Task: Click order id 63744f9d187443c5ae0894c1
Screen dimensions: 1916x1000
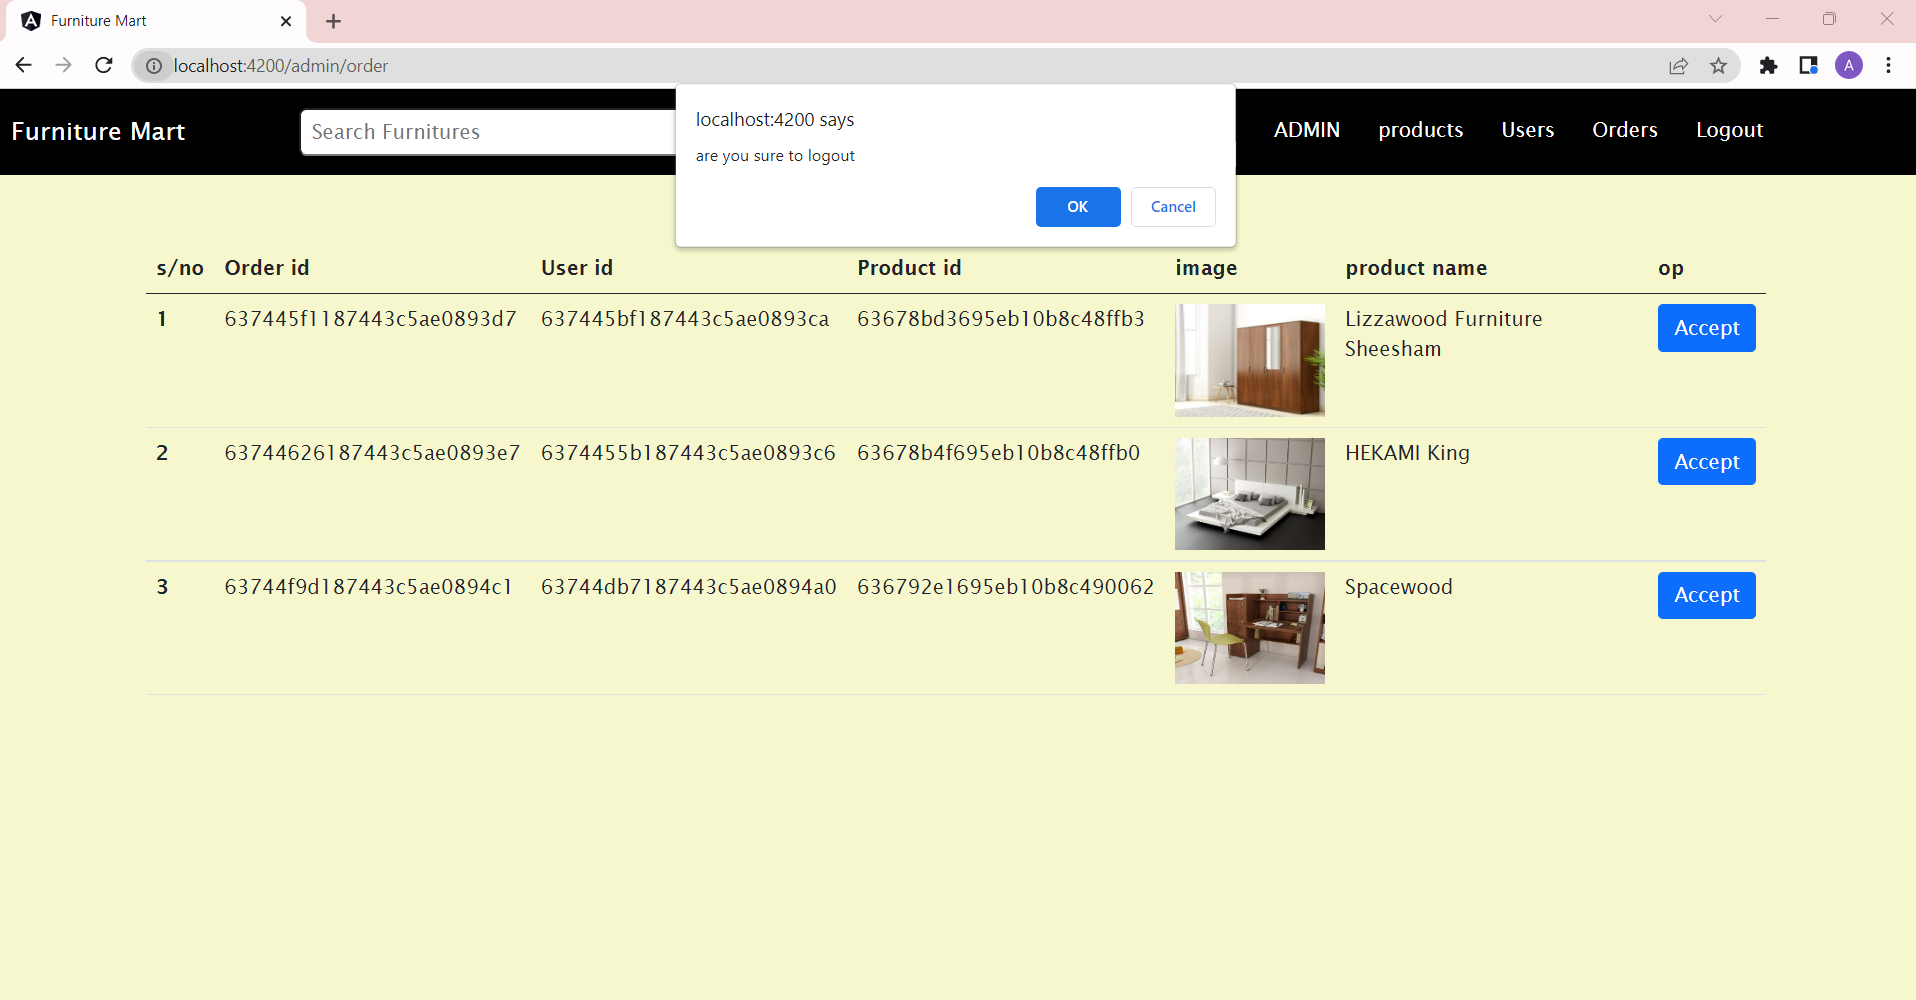Action: point(368,587)
